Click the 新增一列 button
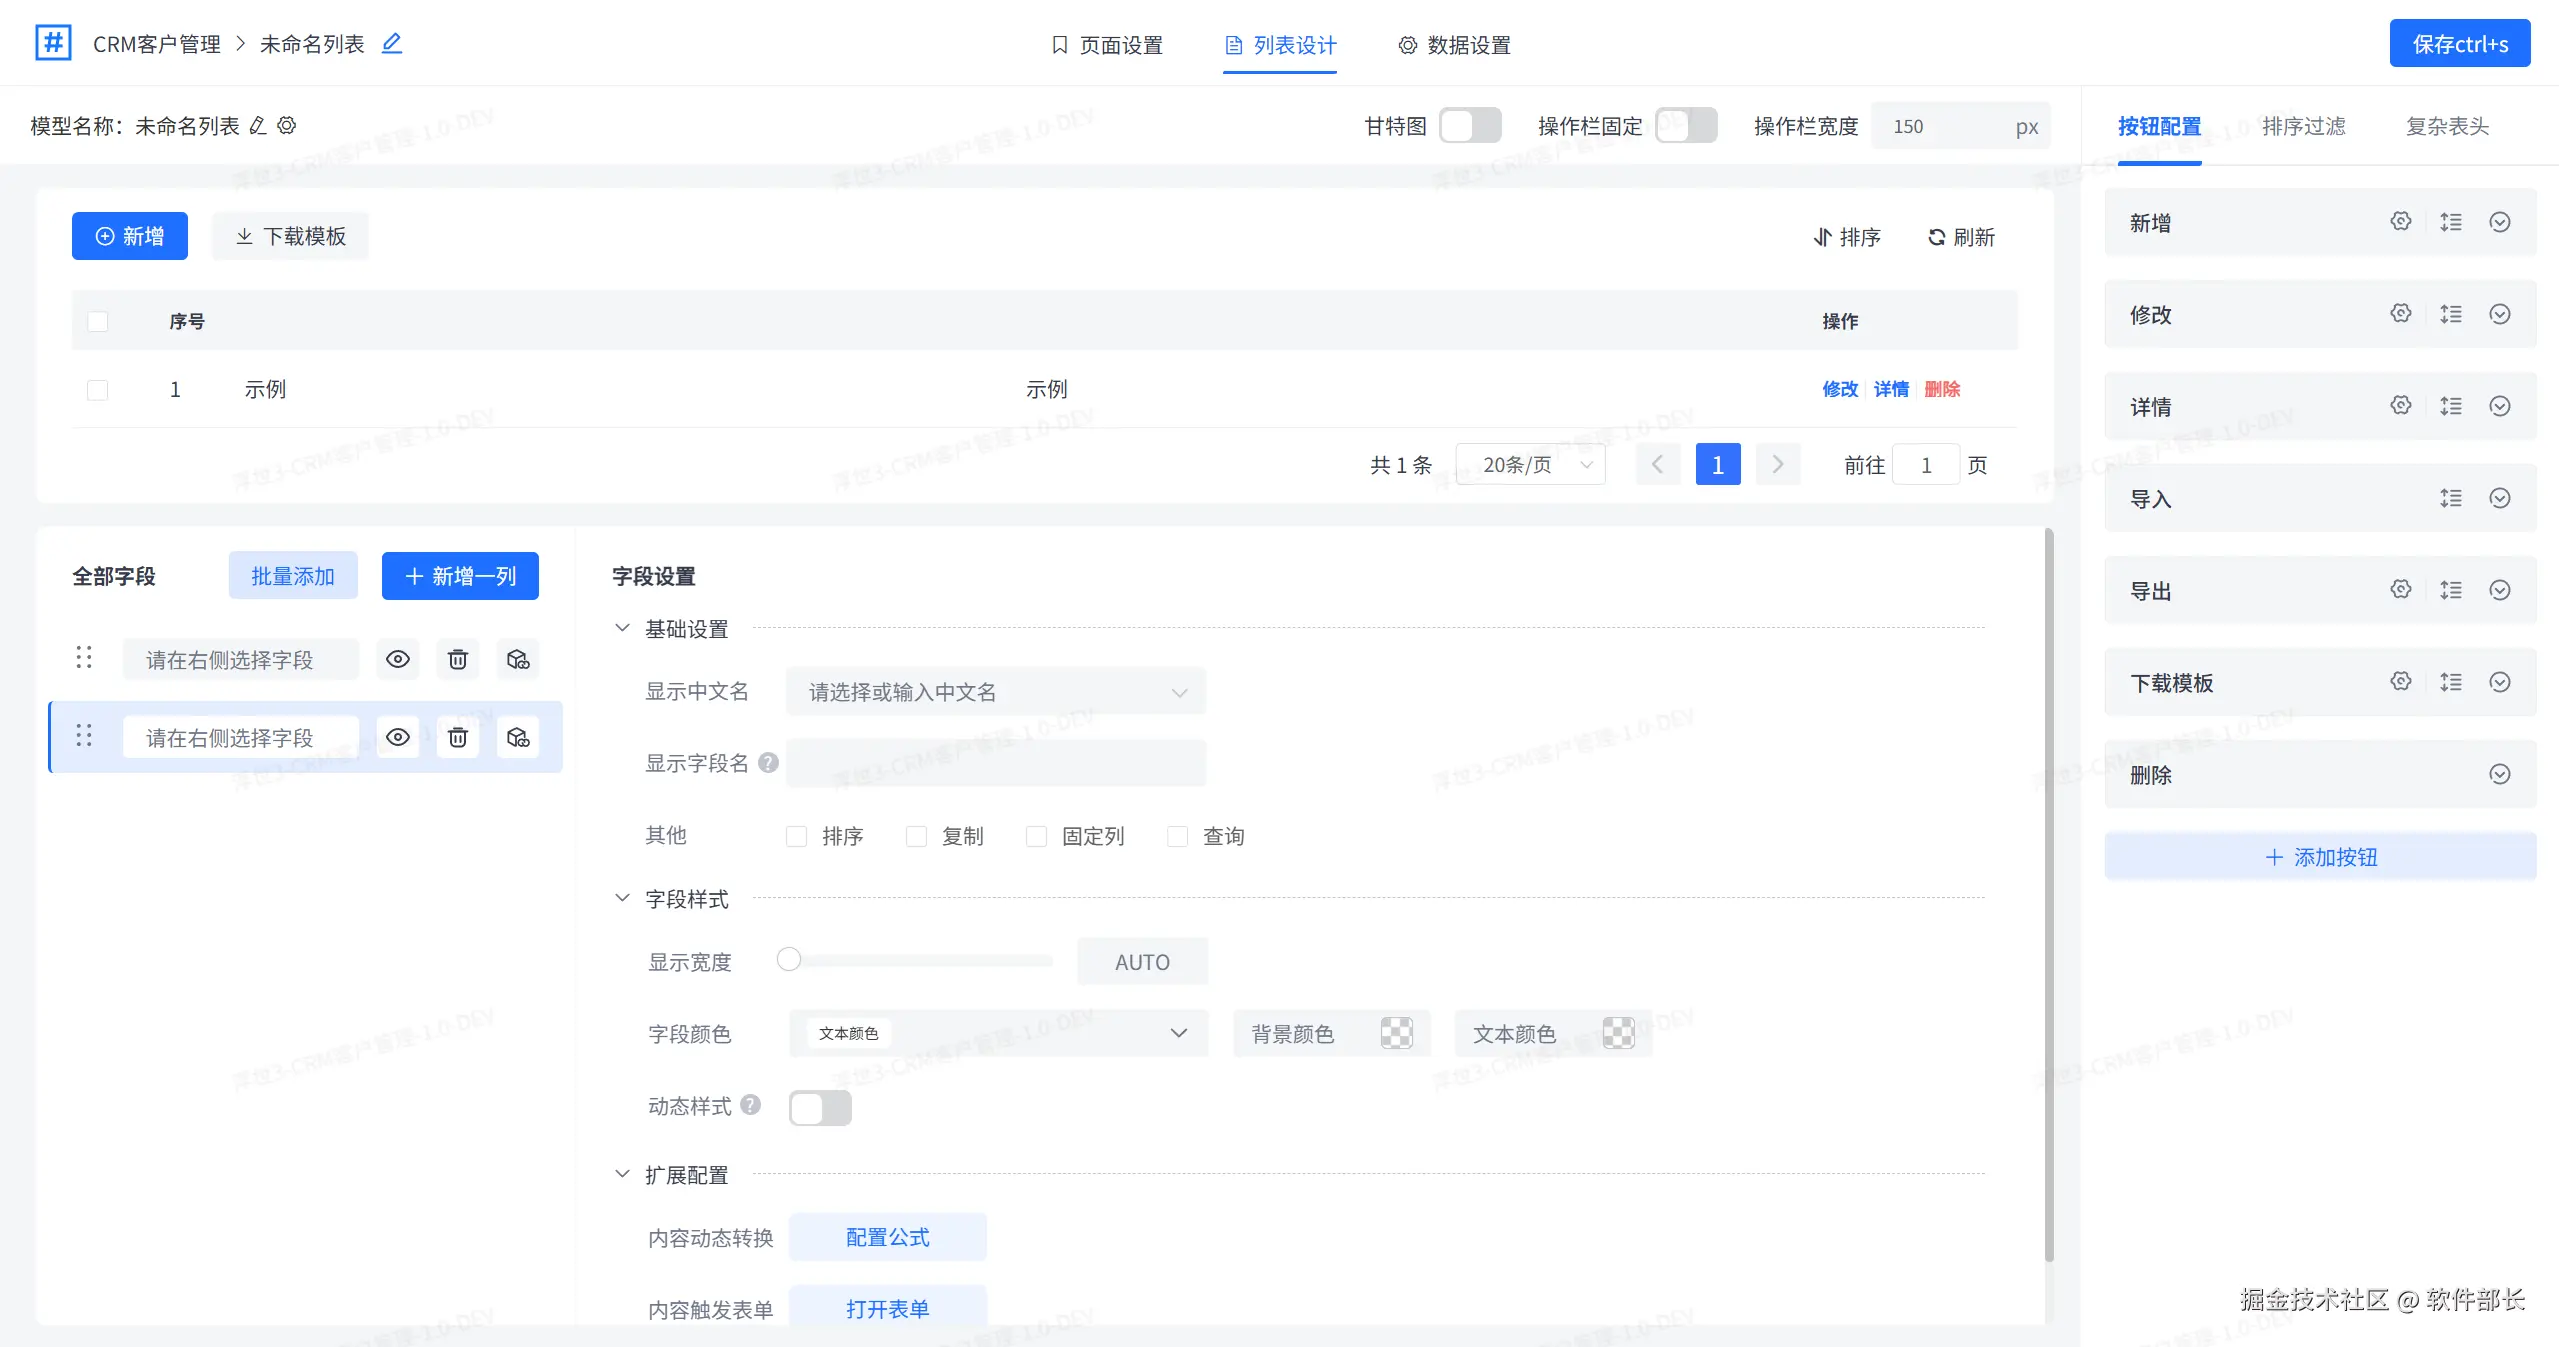The width and height of the screenshot is (2559, 1347). click(x=460, y=577)
